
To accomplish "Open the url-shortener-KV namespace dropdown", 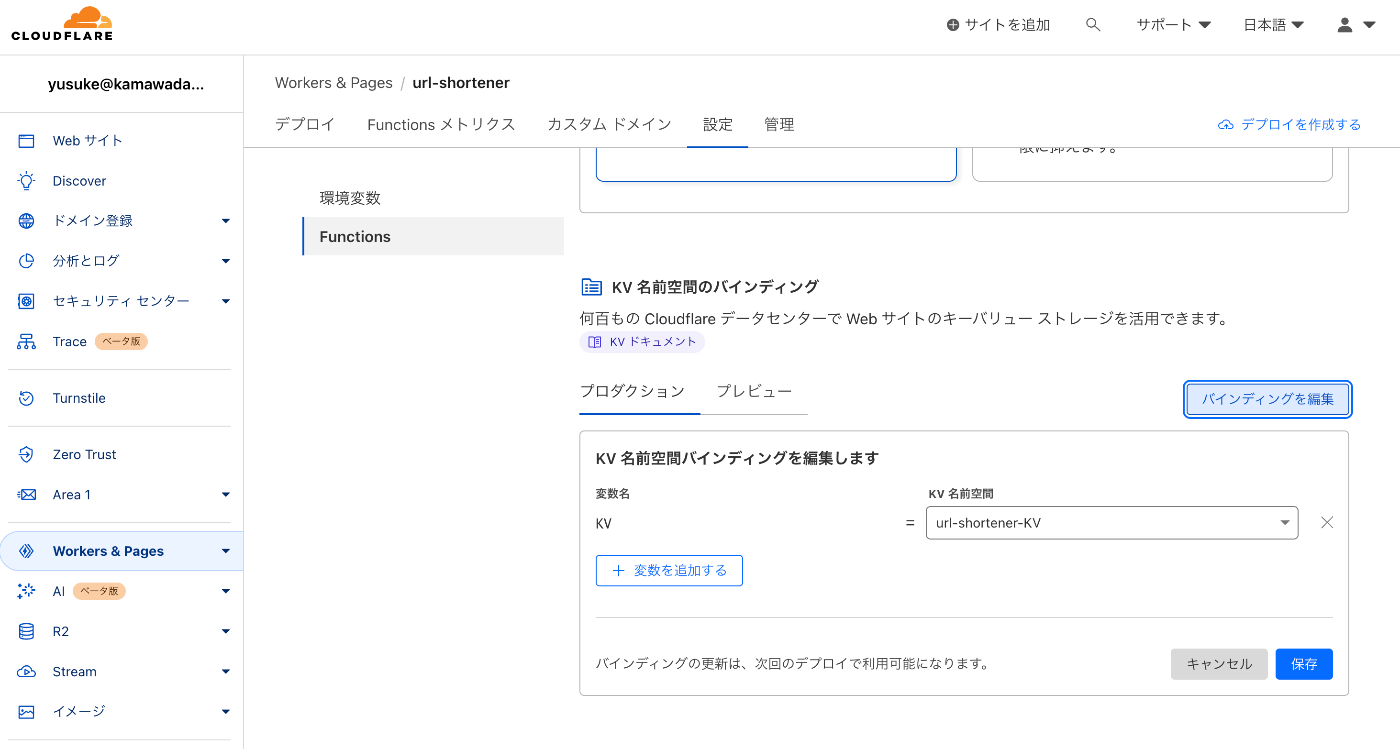I will pyautogui.click(x=1112, y=522).
